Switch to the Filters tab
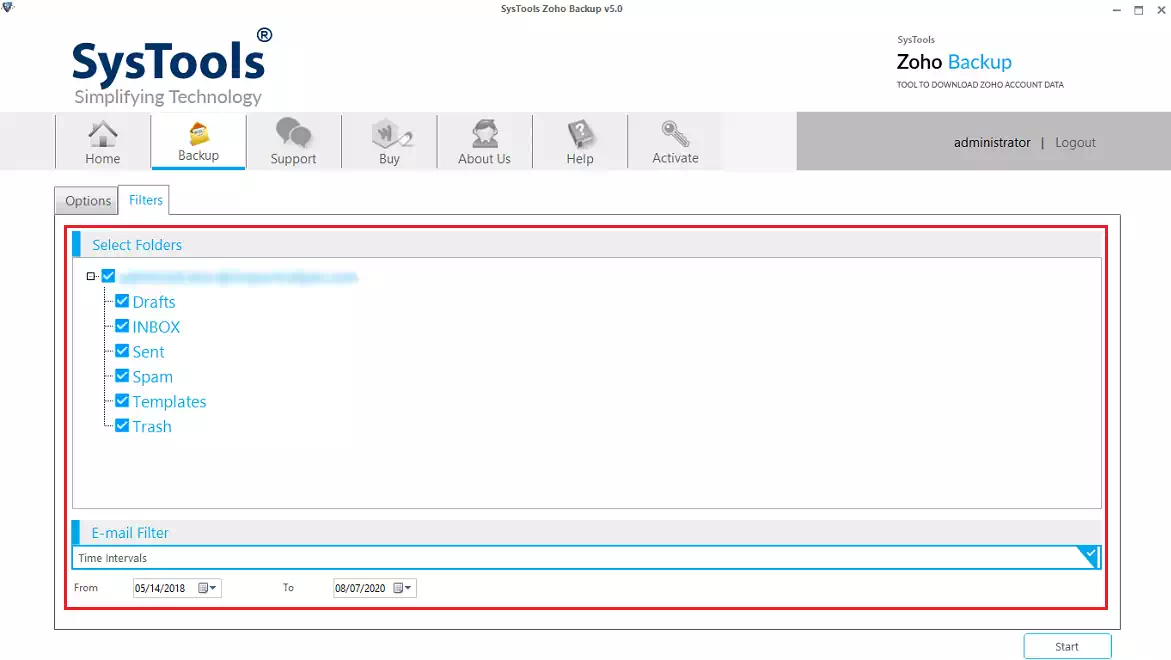This screenshot has height=660, width=1171. coord(145,200)
